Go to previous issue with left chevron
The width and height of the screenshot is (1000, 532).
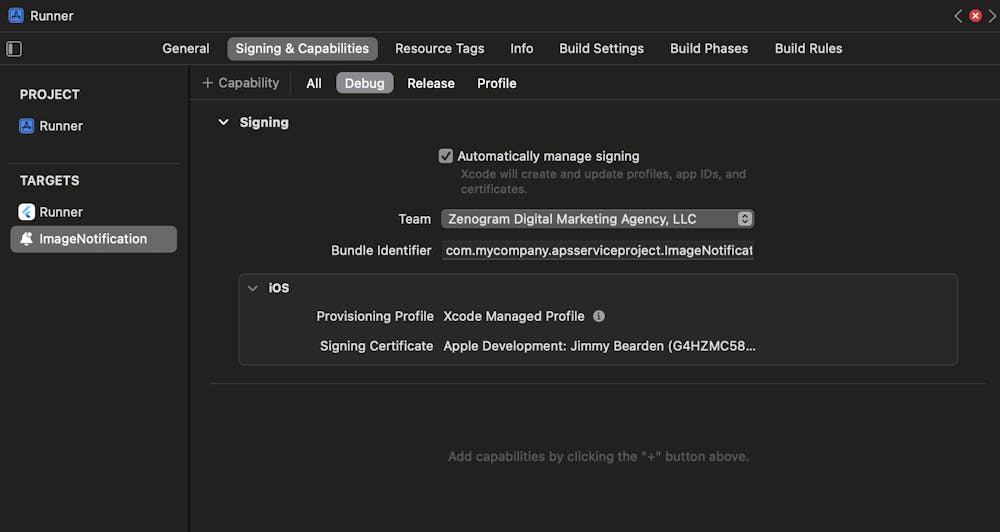958,16
